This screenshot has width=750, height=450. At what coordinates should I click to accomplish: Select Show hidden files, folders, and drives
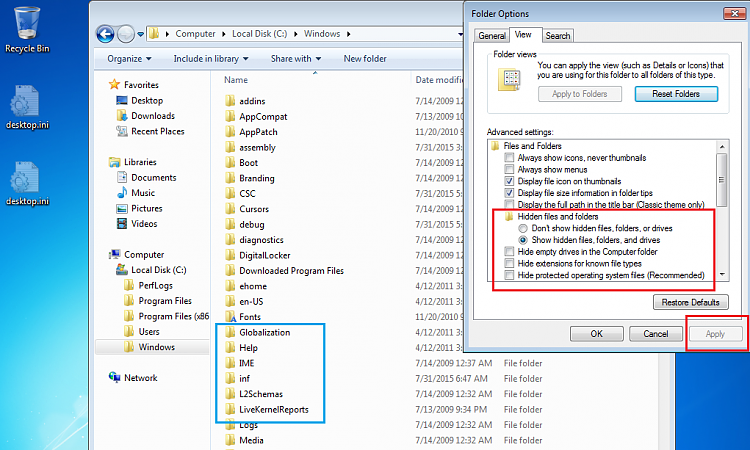click(523, 240)
